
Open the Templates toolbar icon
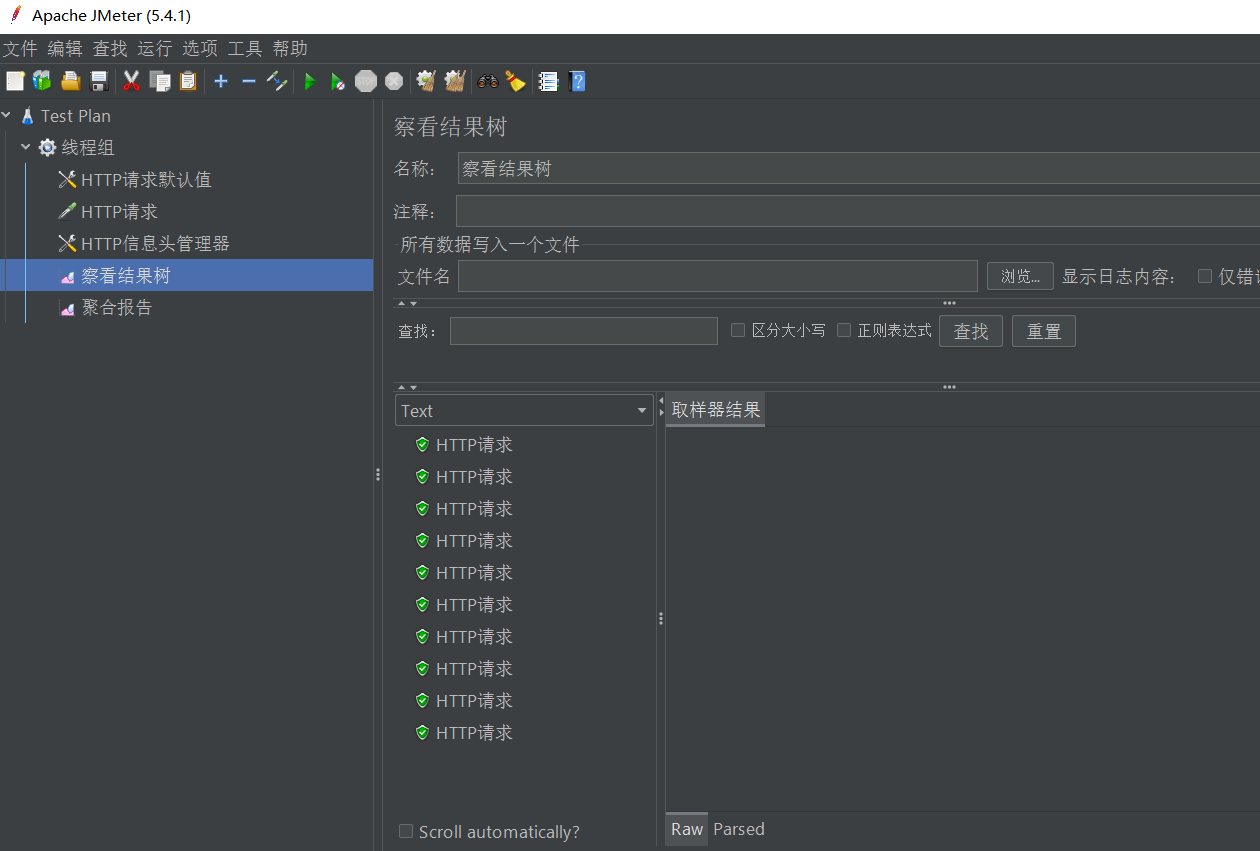42,81
